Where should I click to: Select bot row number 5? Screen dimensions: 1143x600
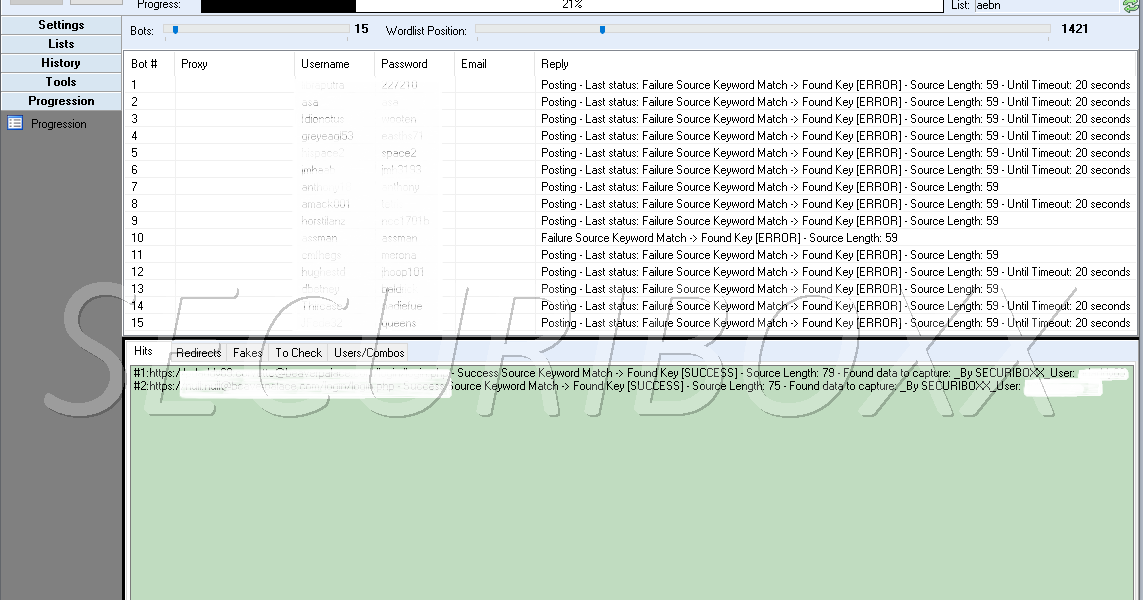(x=631, y=153)
